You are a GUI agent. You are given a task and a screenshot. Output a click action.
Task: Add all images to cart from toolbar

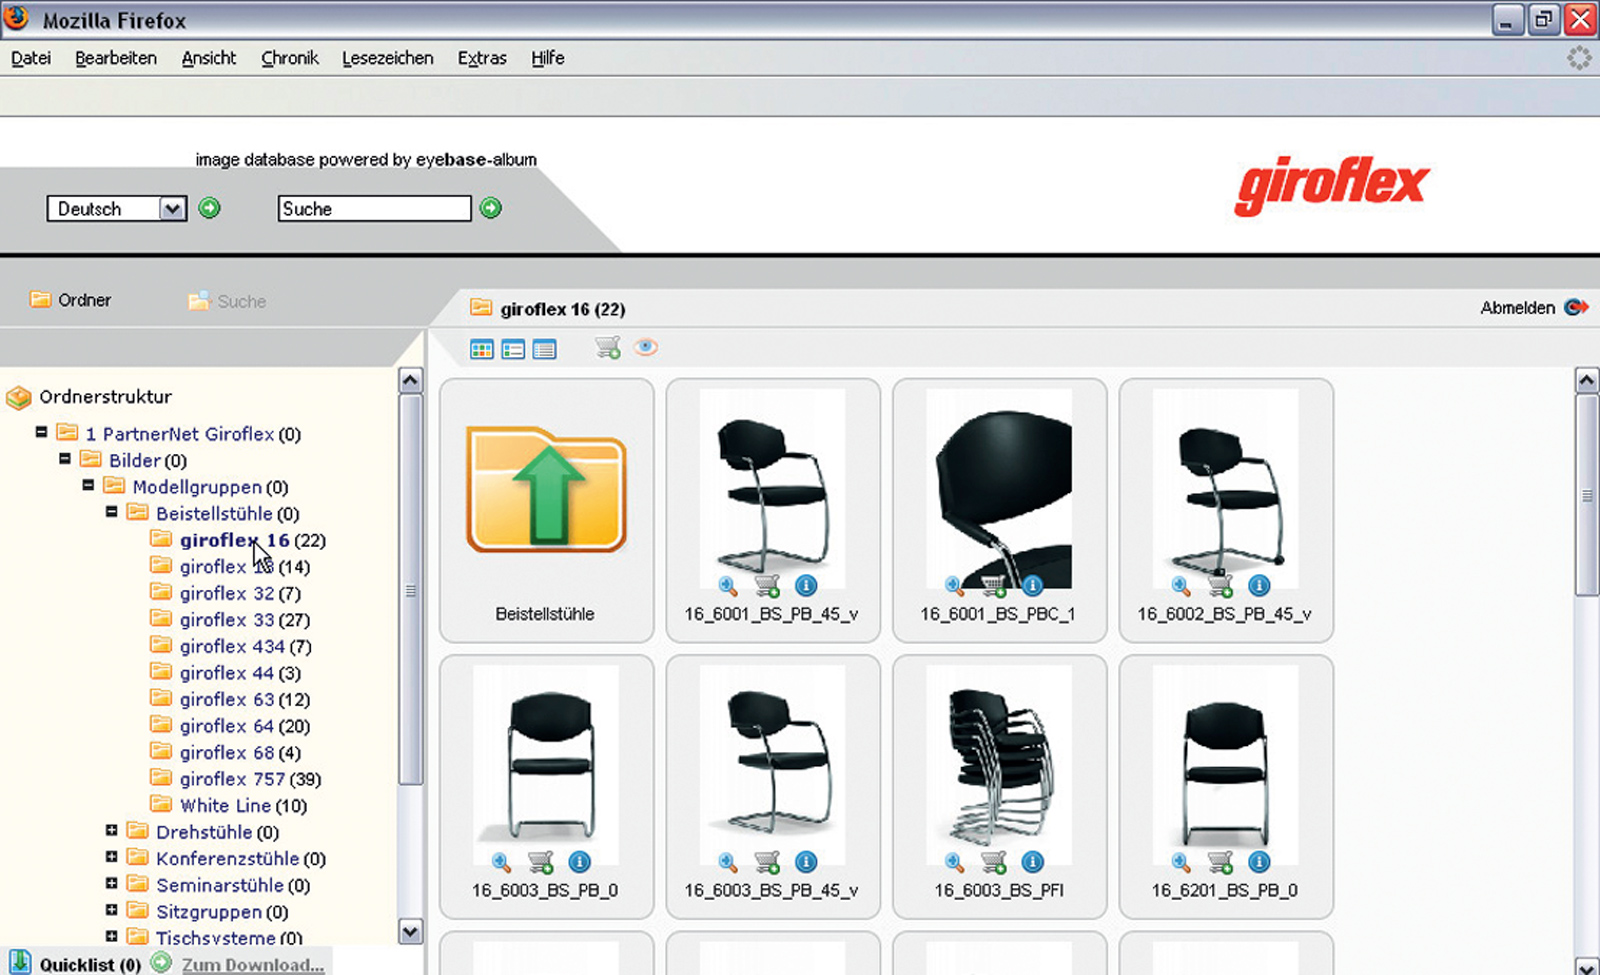coord(607,348)
